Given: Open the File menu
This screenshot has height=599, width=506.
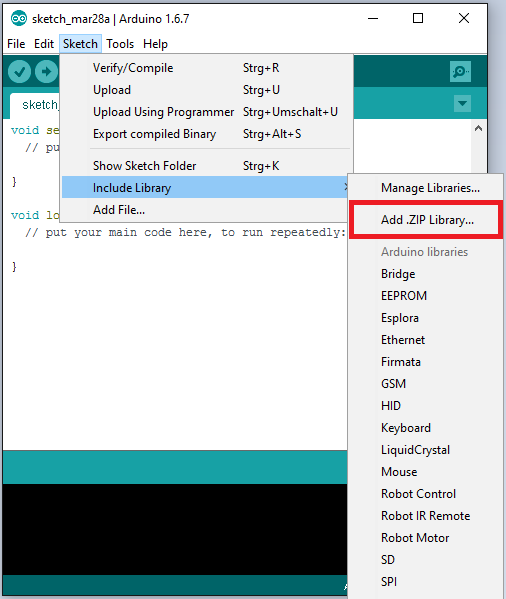Looking at the screenshot, I should click(x=16, y=44).
